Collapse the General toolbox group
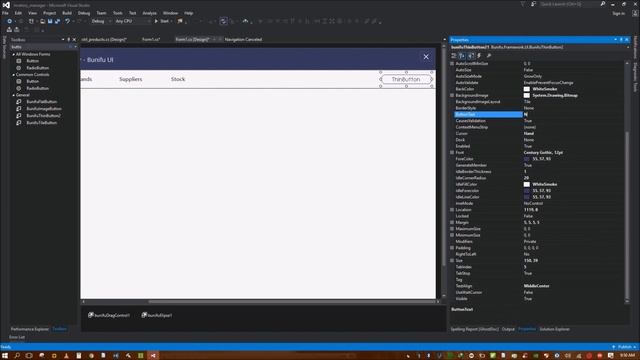The width and height of the screenshot is (640, 360). pos(13,95)
